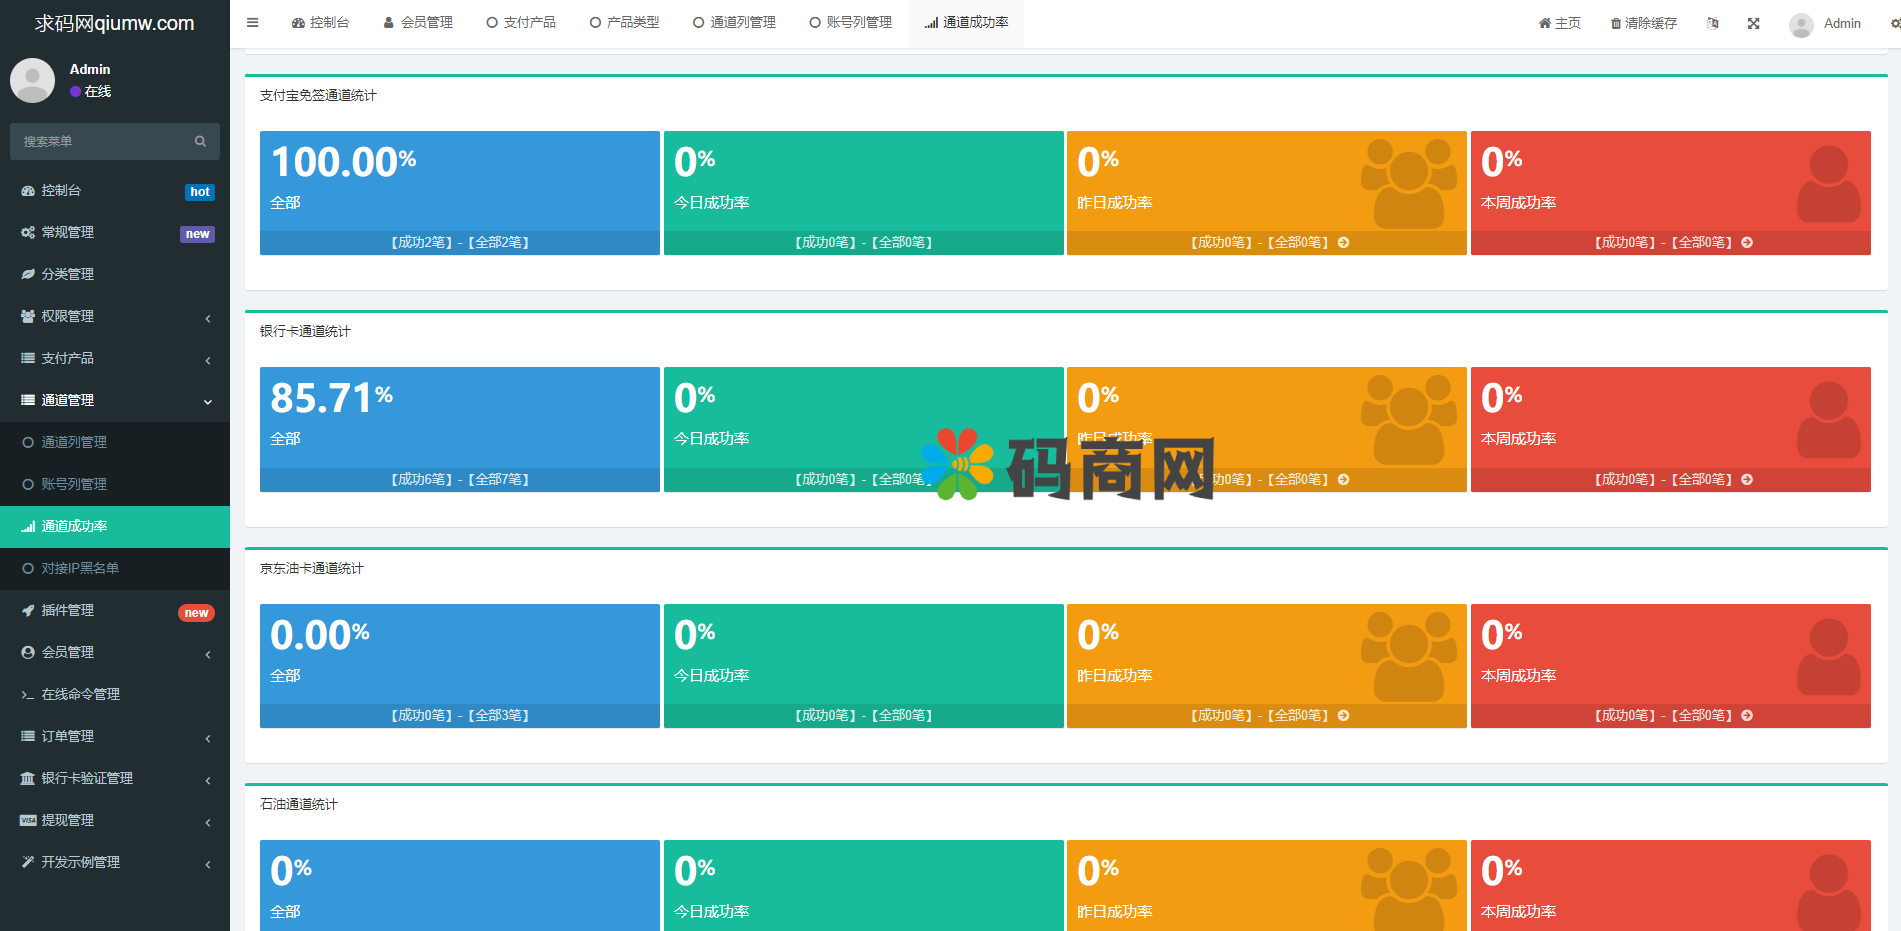Click the 搜索菜单 search input field
Image resolution: width=1901 pixels, height=931 pixels.
[100, 142]
